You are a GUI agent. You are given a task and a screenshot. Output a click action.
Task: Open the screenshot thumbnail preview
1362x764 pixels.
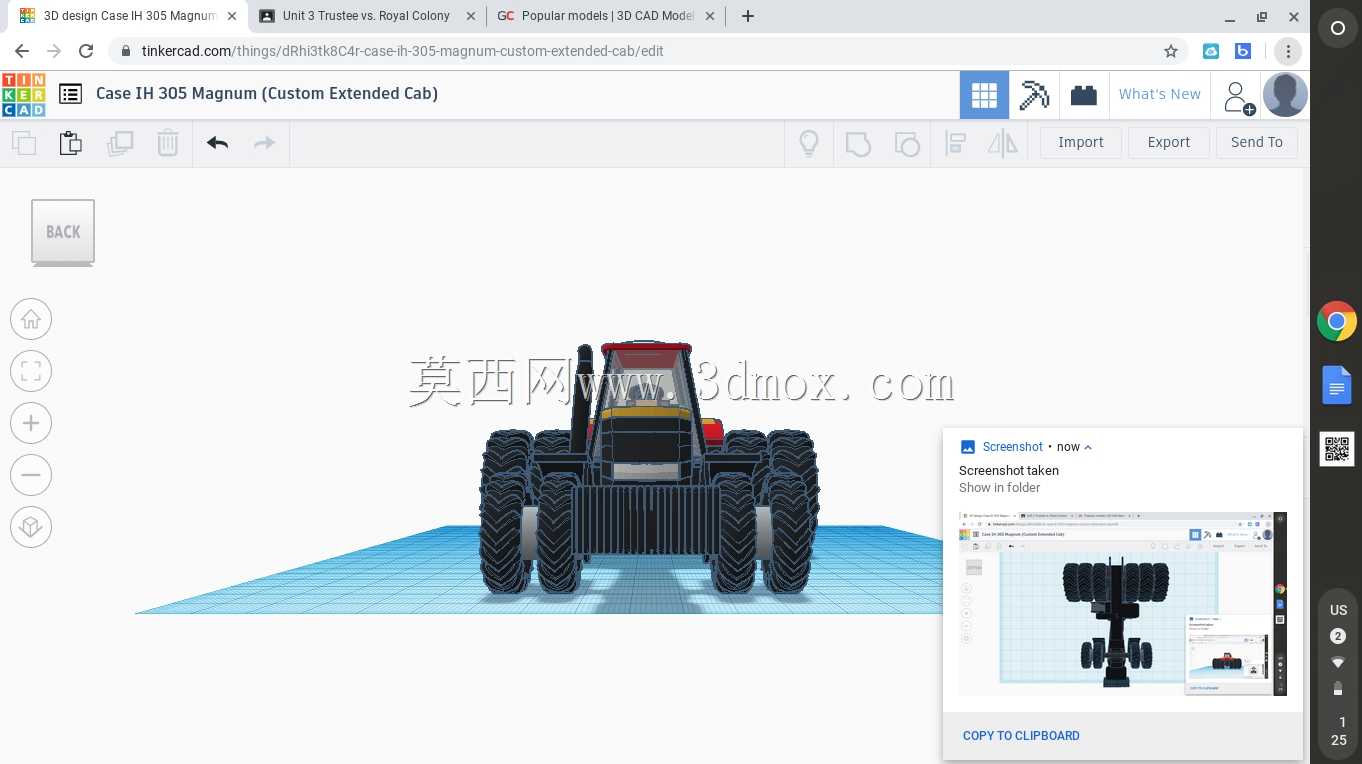(1123, 604)
